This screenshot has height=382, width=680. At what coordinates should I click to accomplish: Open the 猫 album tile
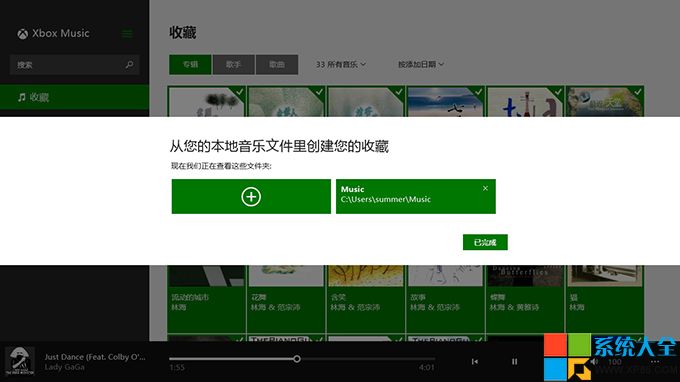[x=605, y=299]
